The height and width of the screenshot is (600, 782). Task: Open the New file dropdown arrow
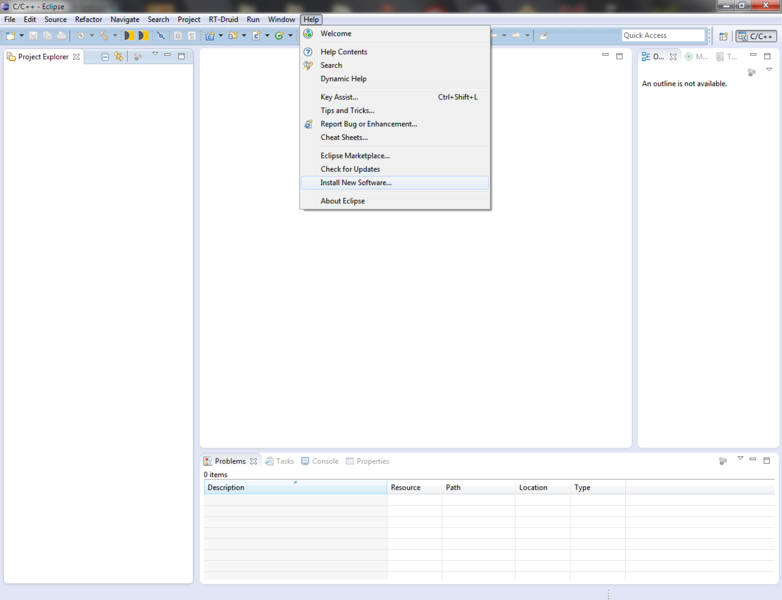[x=21, y=36]
